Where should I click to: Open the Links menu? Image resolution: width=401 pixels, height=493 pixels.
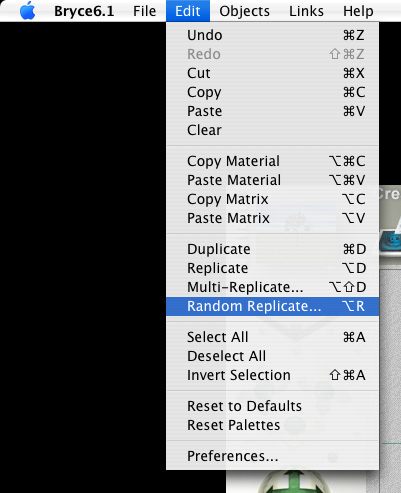(x=306, y=11)
